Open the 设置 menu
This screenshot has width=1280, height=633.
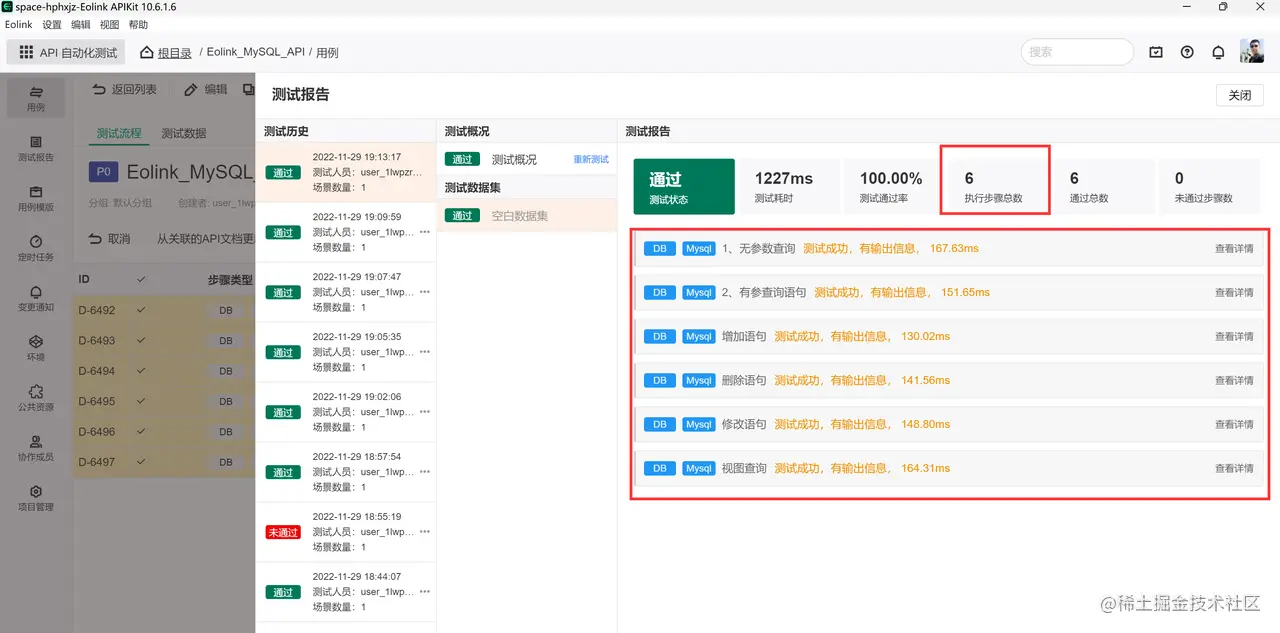pyautogui.click(x=52, y=25)
